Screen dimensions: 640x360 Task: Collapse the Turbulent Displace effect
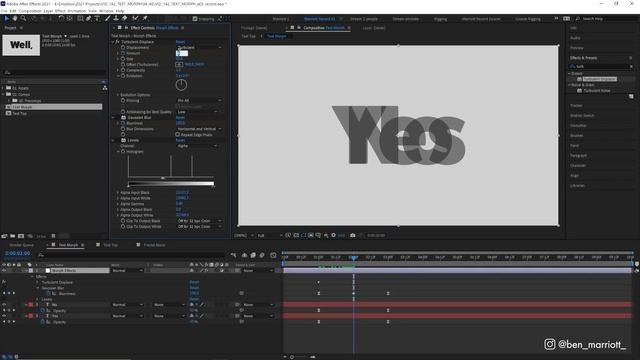tap(113, 42)
